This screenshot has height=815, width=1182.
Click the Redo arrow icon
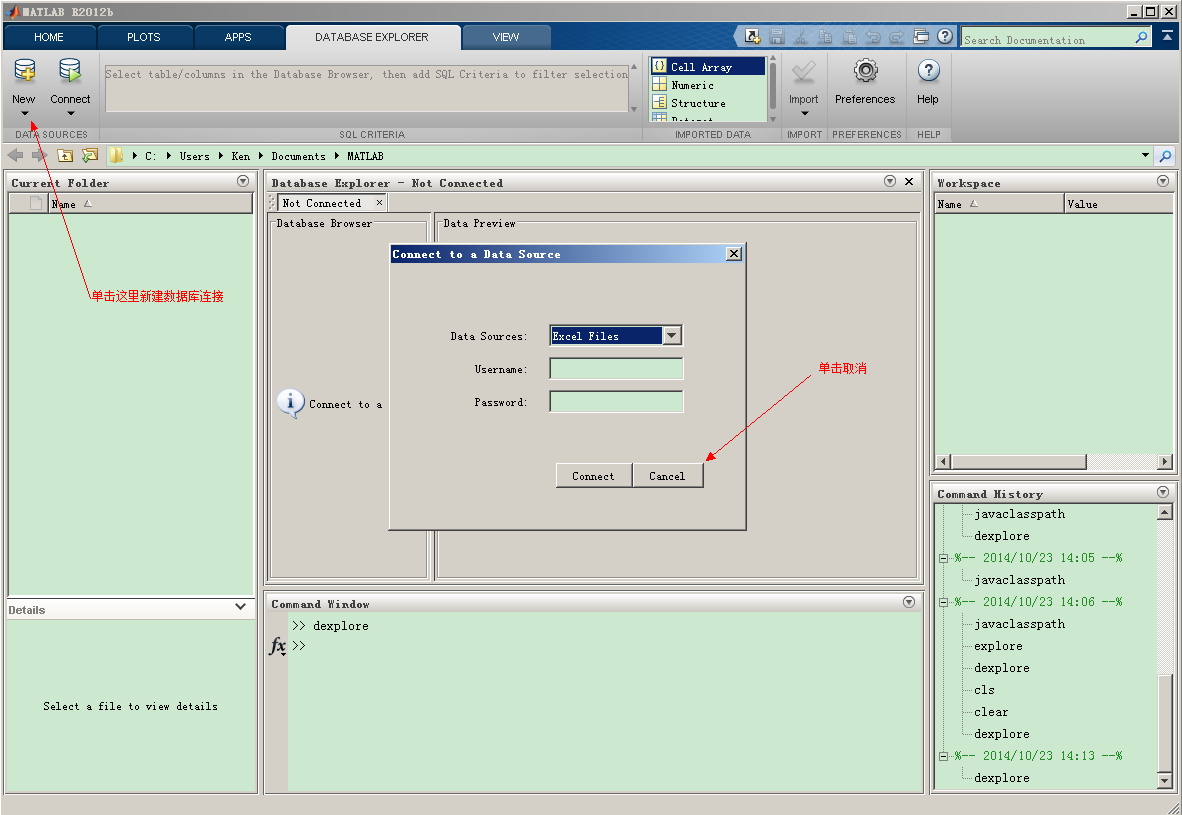[x=896, y=36]
